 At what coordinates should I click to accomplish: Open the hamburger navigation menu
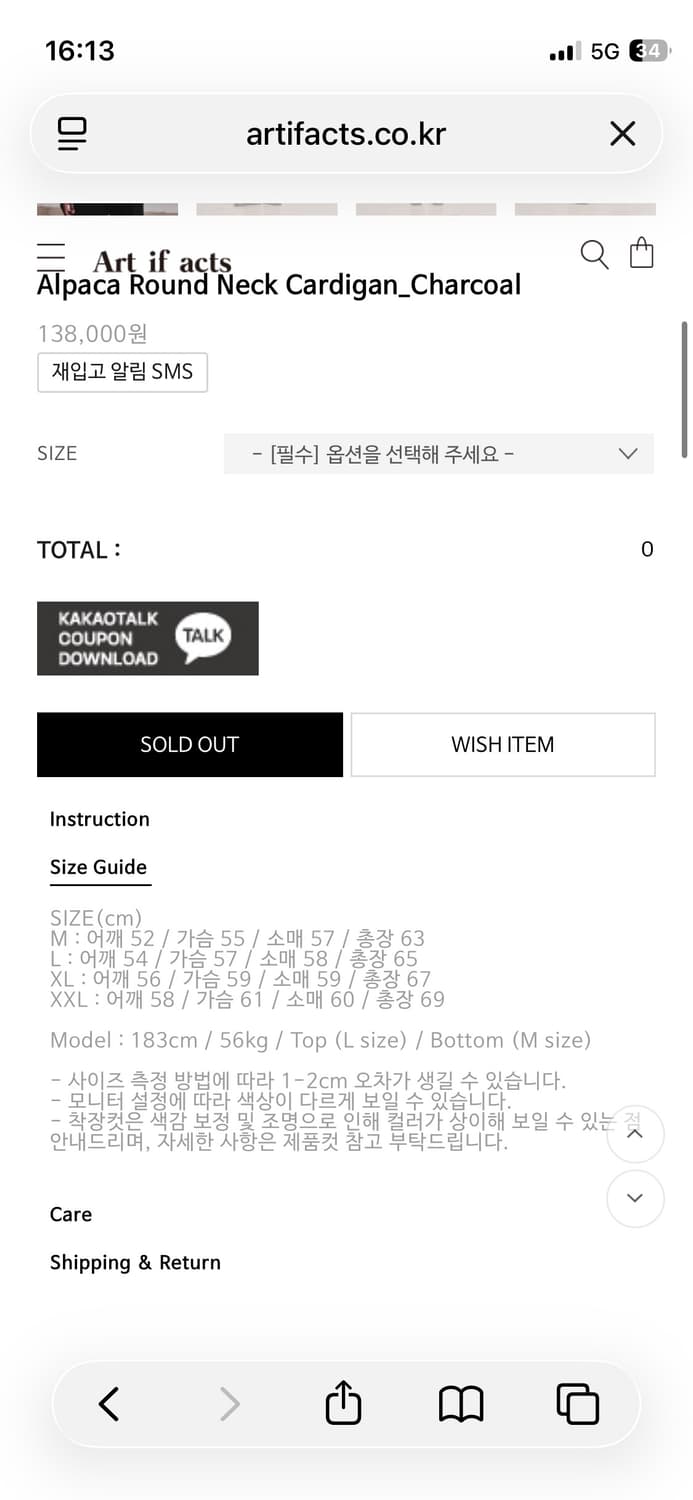click(51, 256)
